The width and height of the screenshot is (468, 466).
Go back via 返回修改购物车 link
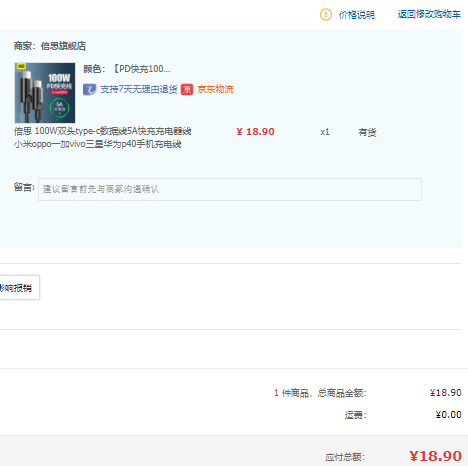click(x=429, y=14)
